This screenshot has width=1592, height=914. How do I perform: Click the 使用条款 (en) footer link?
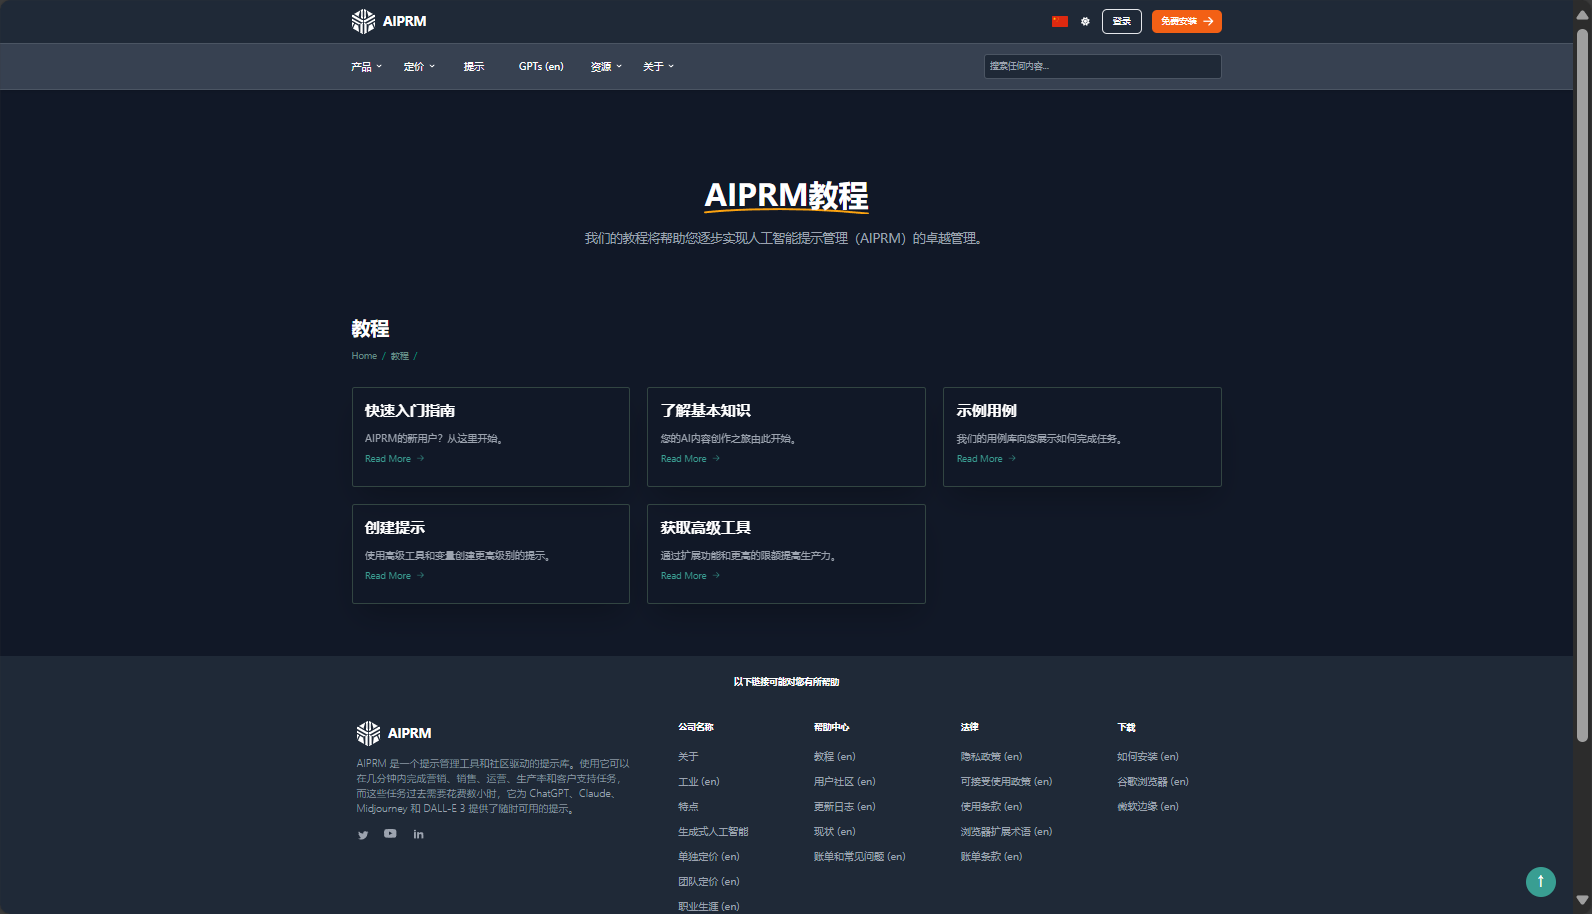pyautogui.click(x=992, y=807)
